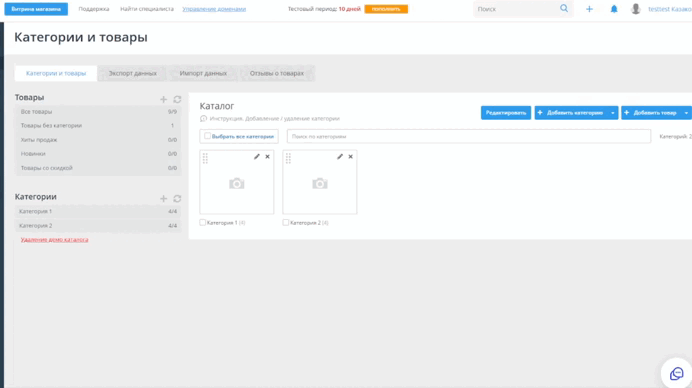The height and width of the screenshot is (388, 692).
Task: Select Товары со скидкой row
Action: (x=98, y=168)
